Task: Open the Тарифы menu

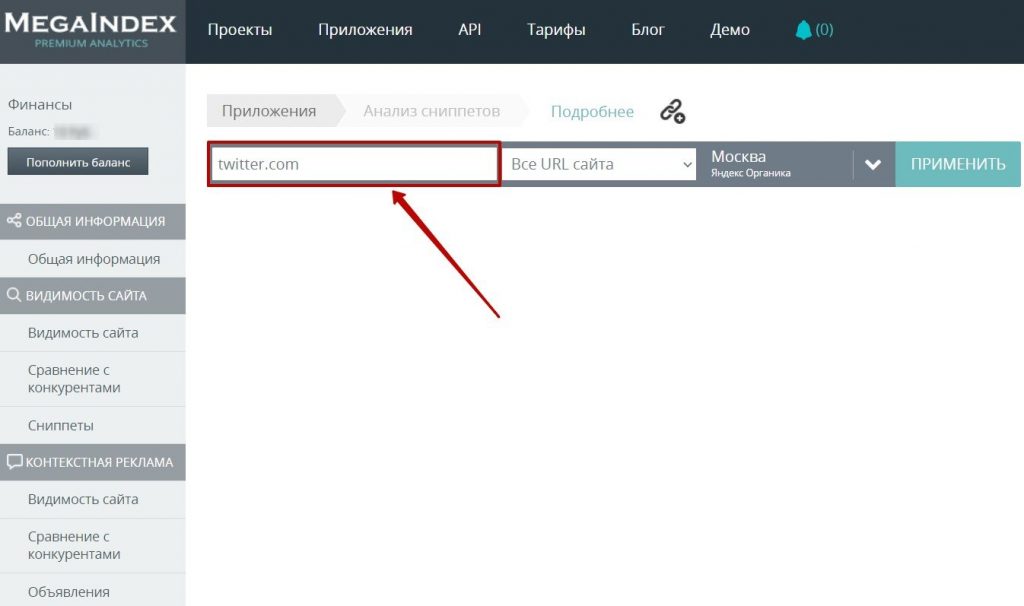Action: pos(556,29)
